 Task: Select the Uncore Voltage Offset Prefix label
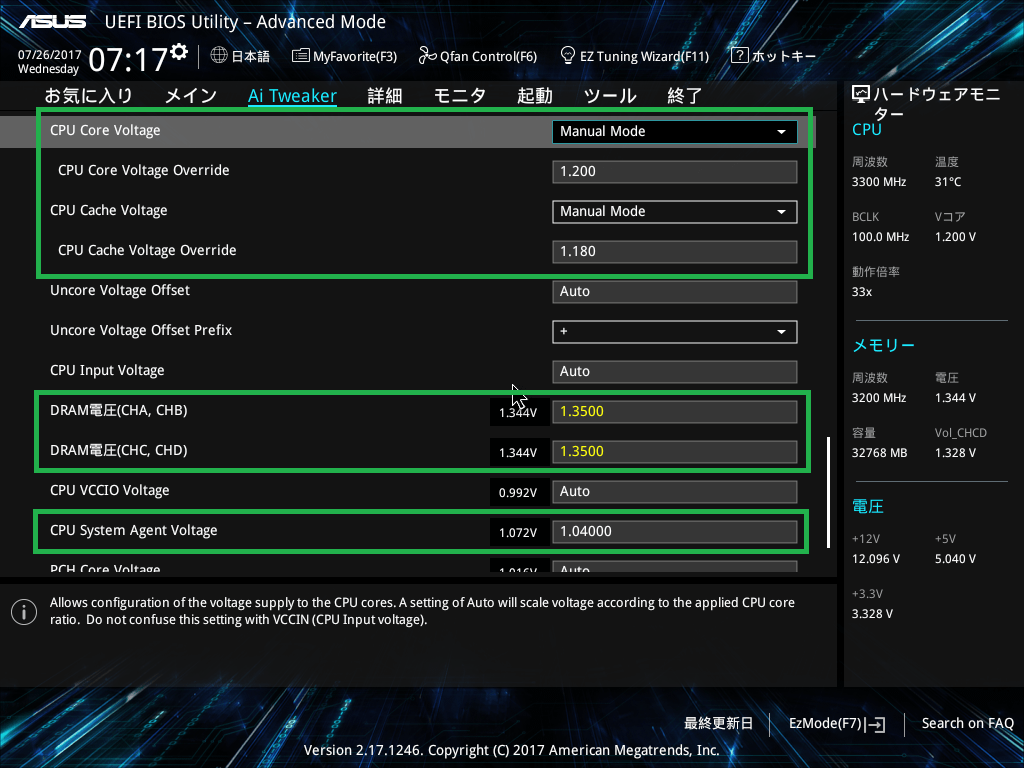pos(141,330)
